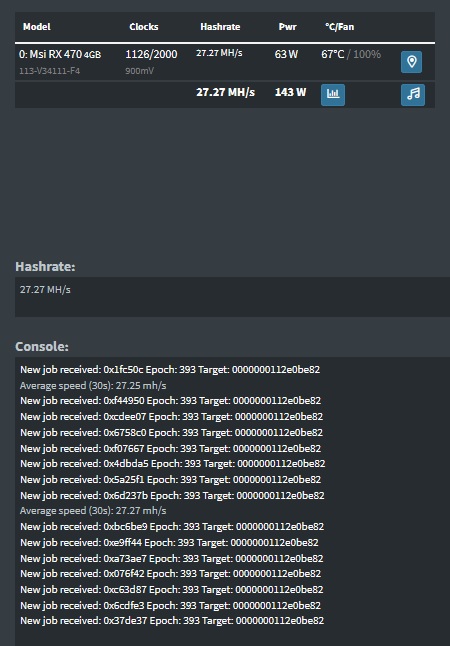Viewport: 450px width, 646px height.
Task: Click the Hashrate column header
Action: [x=220, y=27]
